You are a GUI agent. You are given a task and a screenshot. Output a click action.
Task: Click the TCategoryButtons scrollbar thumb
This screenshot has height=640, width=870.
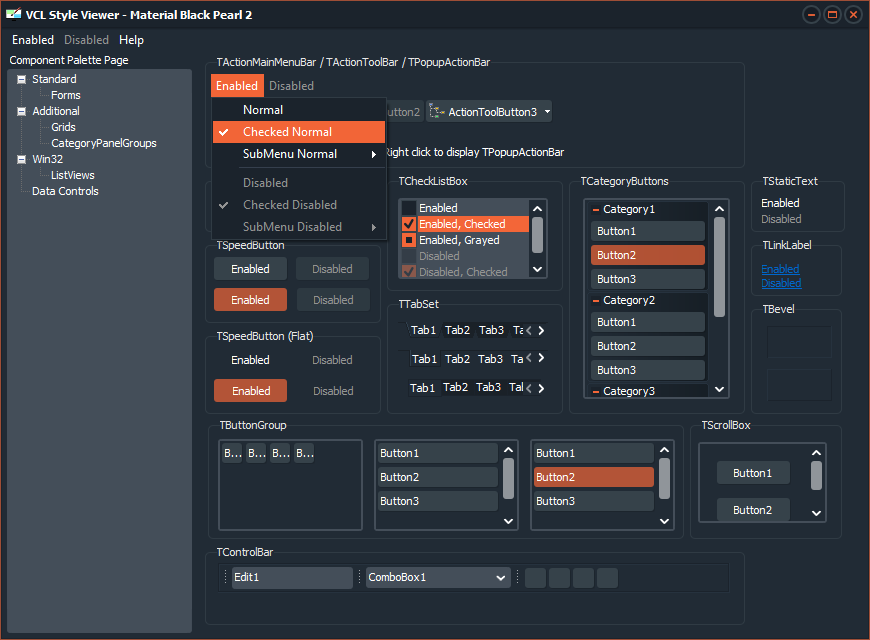pyautogui.click(x=719, y=267)
